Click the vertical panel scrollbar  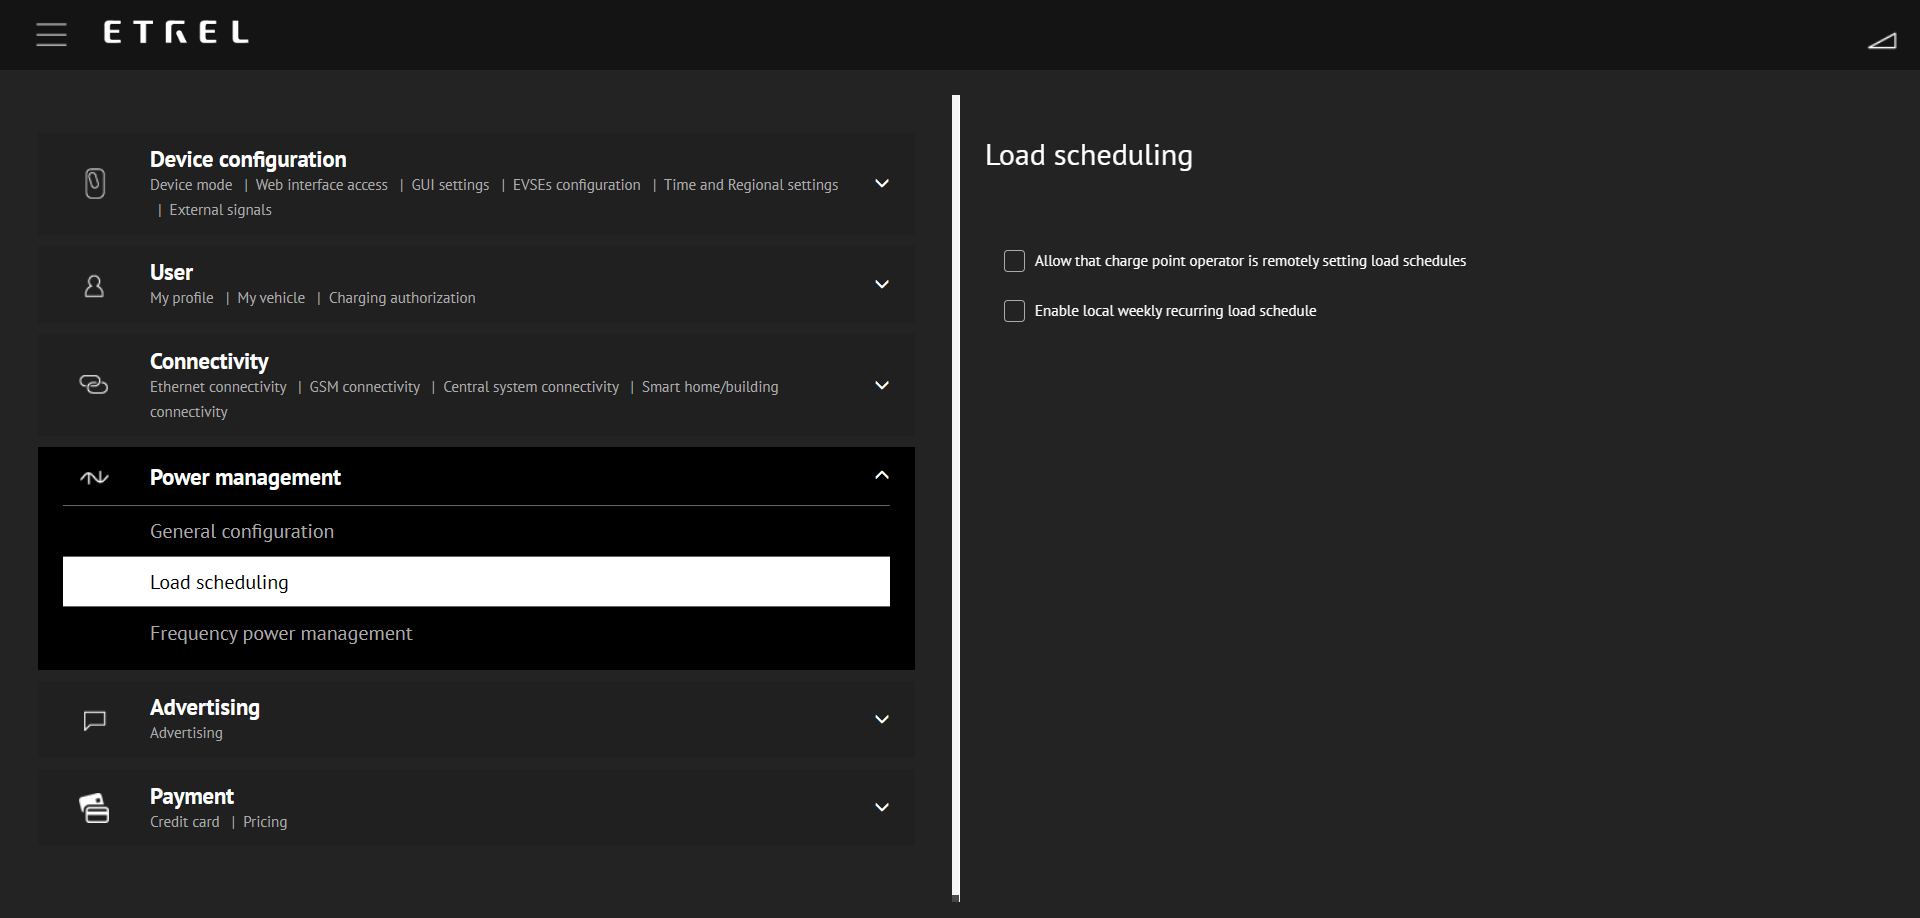tap(956, 496)
